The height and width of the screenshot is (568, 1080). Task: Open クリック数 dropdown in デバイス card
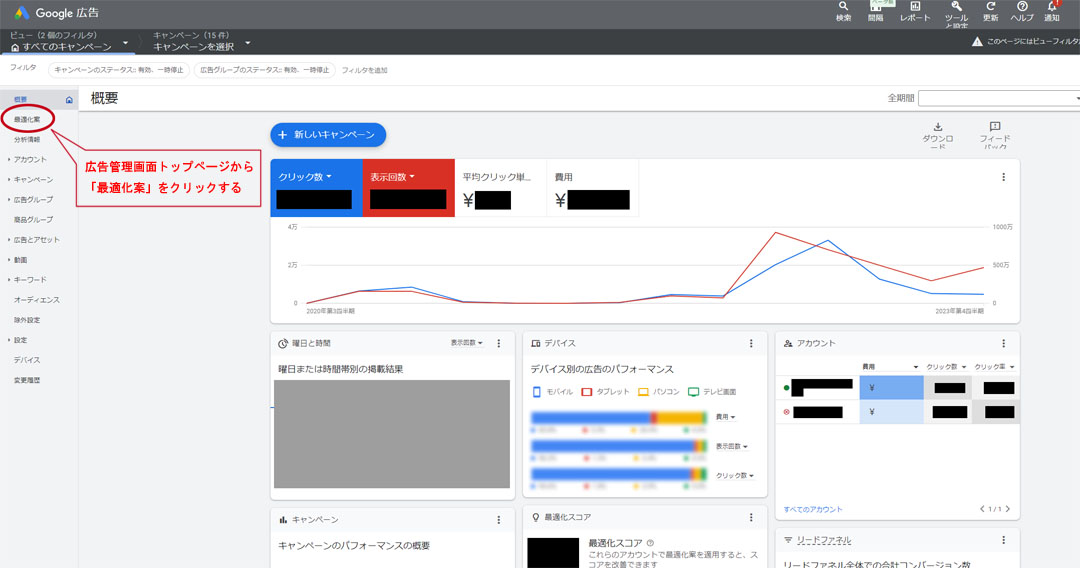coord(734,476)
